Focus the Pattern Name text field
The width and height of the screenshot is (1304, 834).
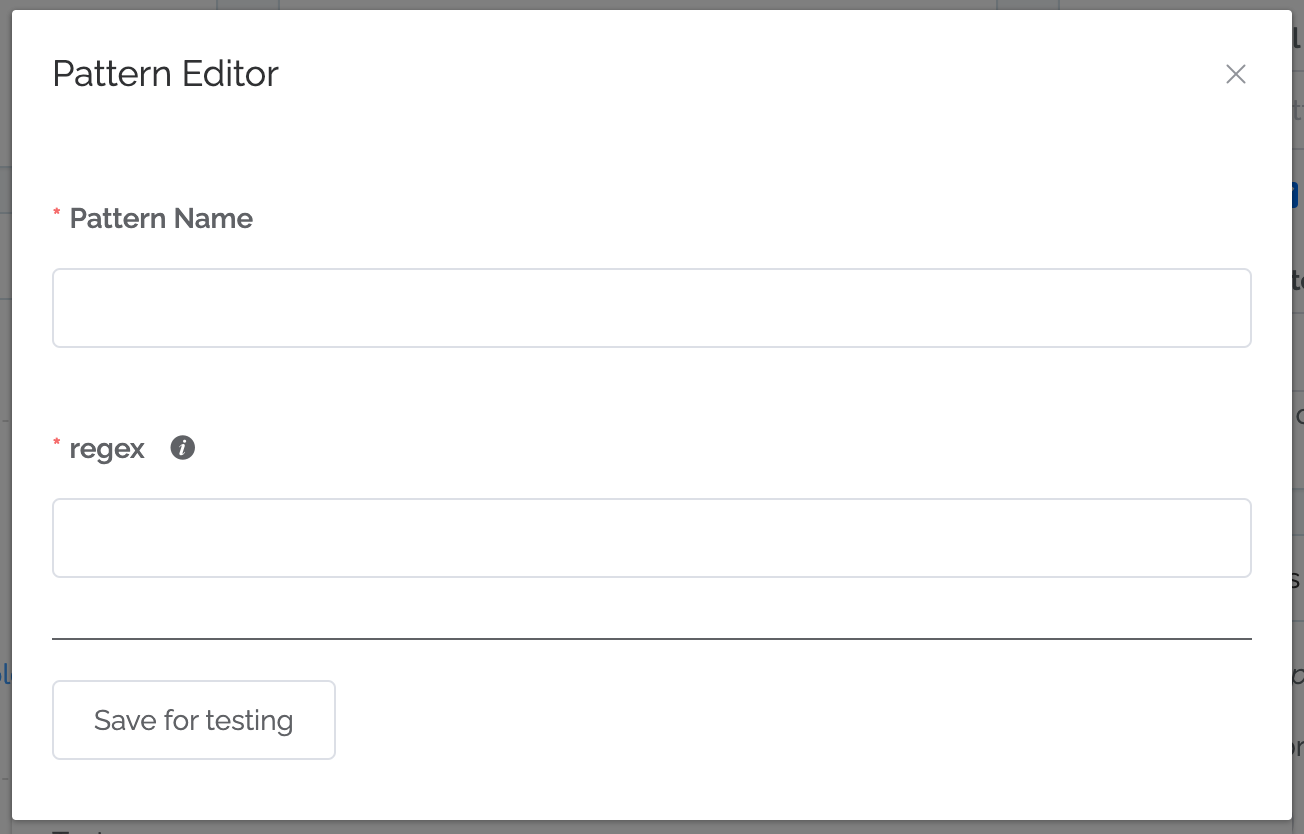652,308
